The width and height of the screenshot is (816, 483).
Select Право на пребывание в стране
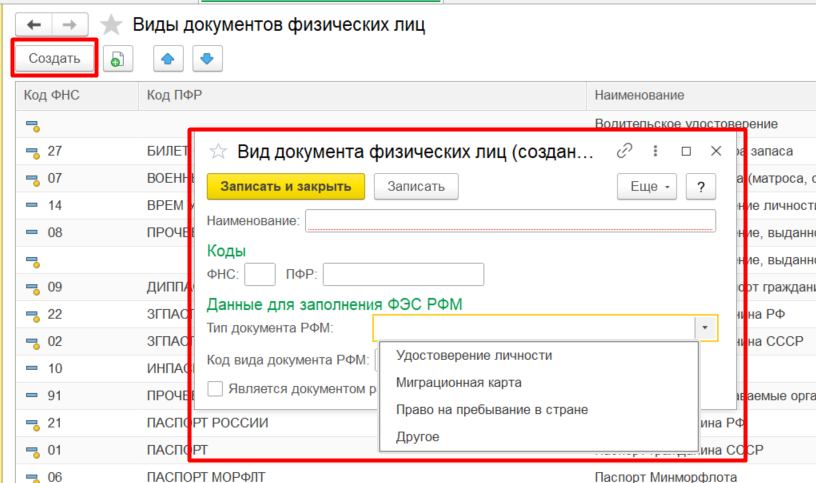[x=491, y=410]
